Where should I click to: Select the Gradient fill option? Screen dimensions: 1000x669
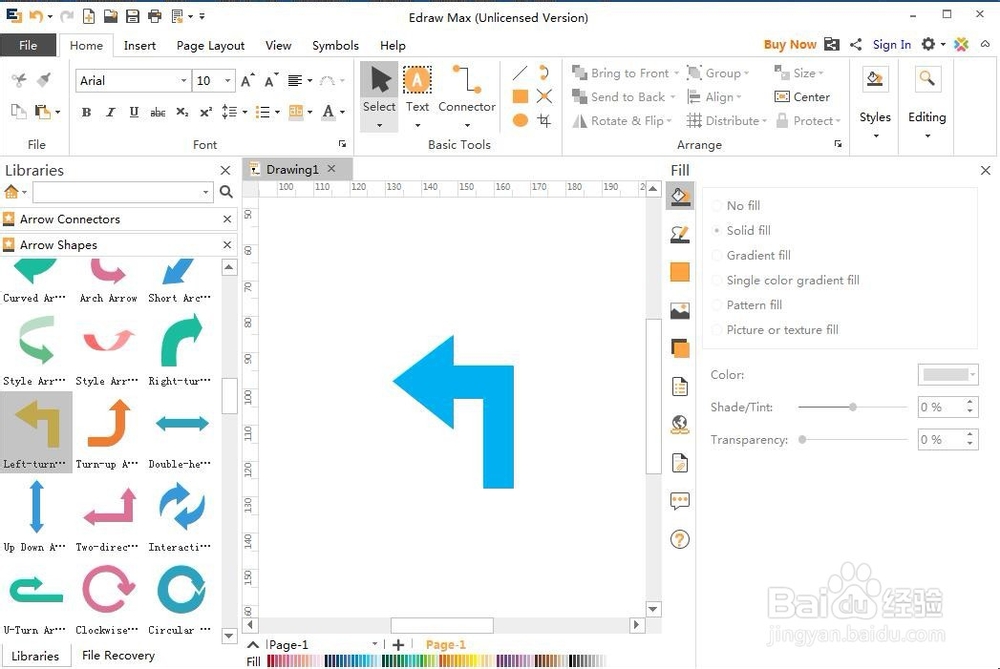(x=751, y=255)
